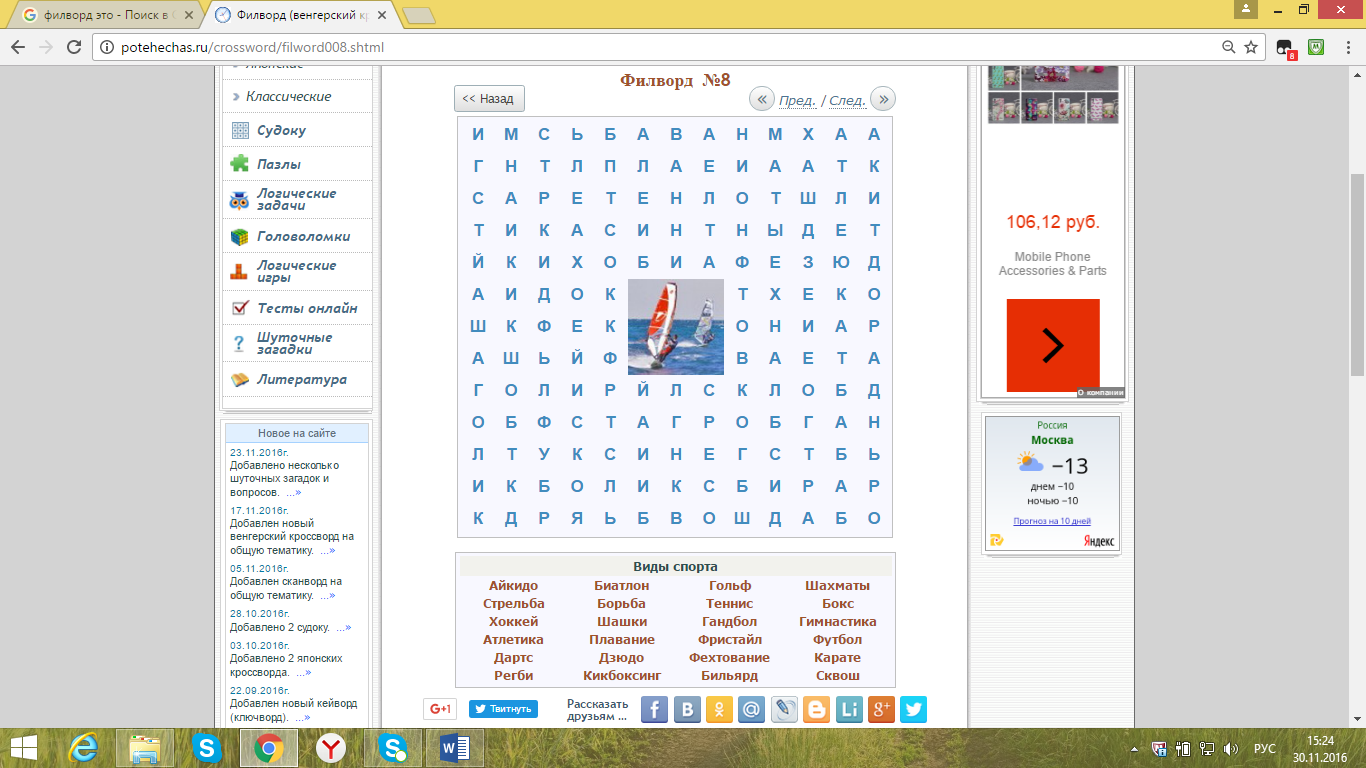
Task: Share on Odnoklassniki icon
Action: pyautogui.click(x=719, y=710)
